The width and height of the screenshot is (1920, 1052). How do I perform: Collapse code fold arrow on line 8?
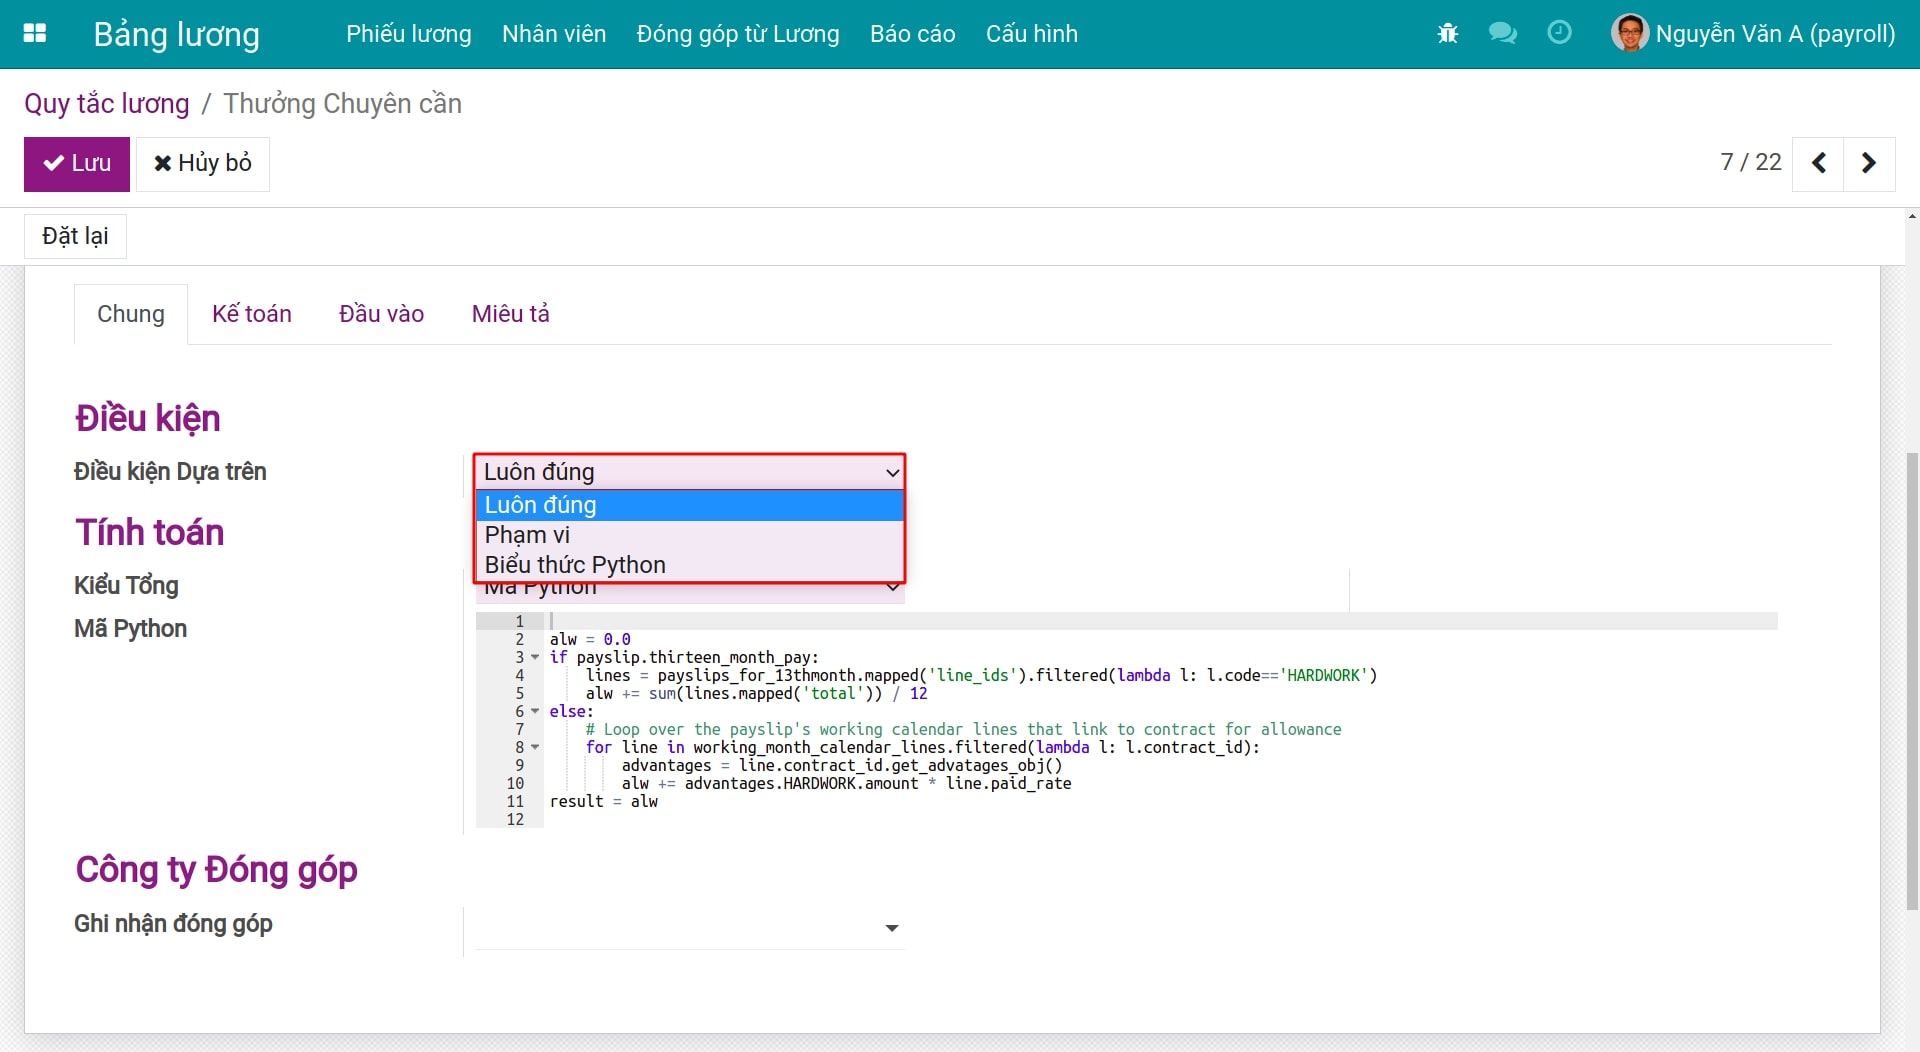[x=535, y=748]
